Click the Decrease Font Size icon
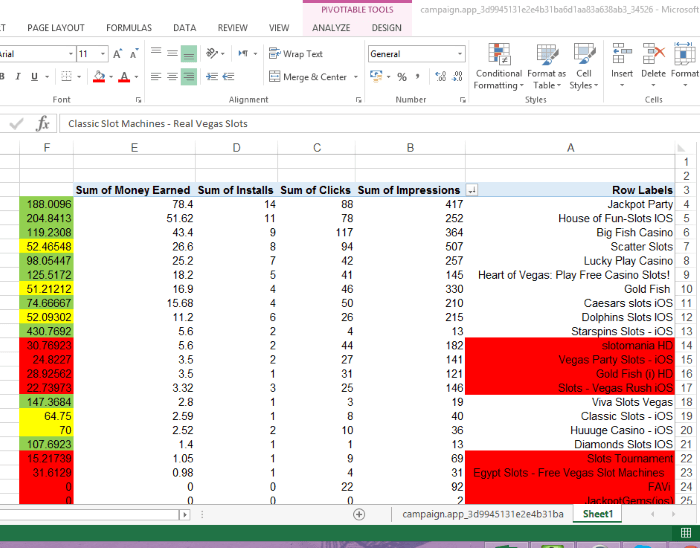 (x=133, y=54)
